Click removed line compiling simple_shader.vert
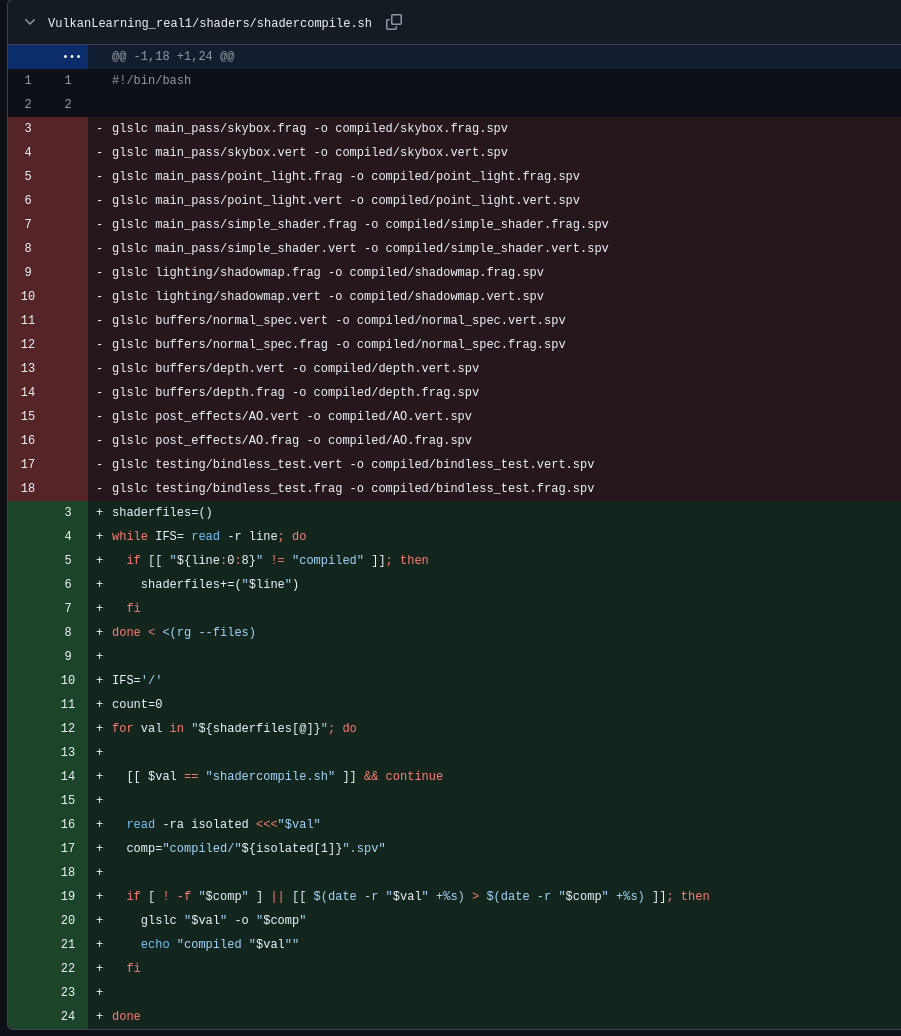901x1036 pixels. pyautogui.click(x=360, y=248)
